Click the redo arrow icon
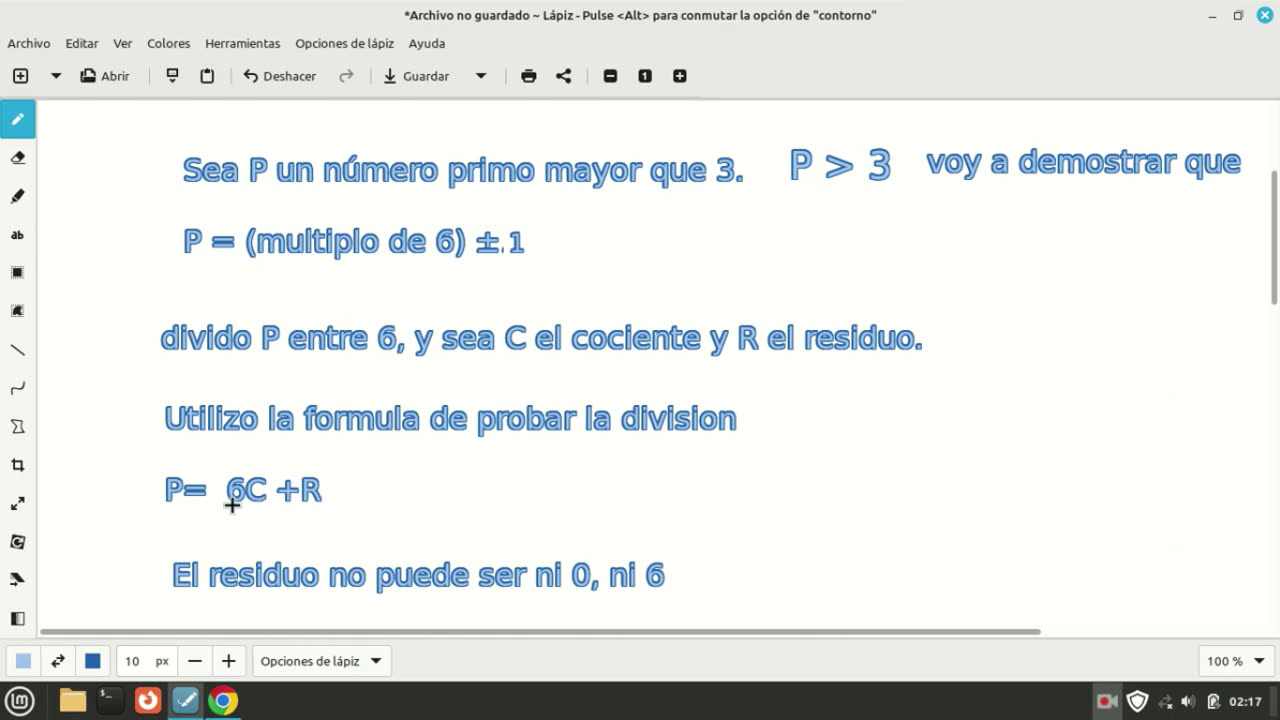1280x720 pixels. pyautogui.click(x=346, y=76)
